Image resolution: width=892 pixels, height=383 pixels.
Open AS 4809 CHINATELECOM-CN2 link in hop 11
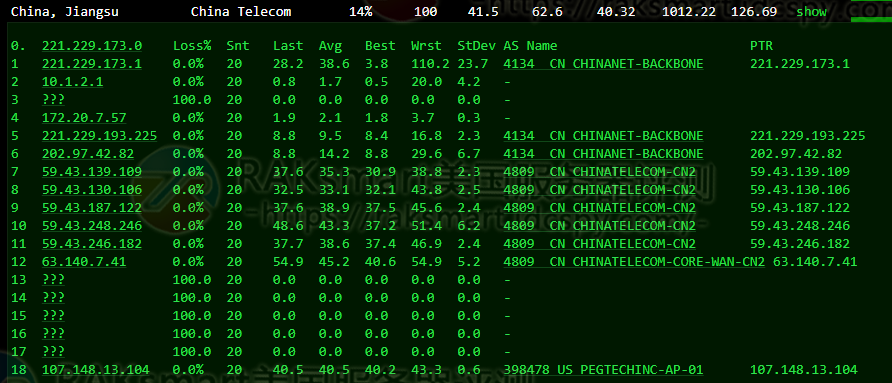pyautogui.click(x=600, y=244)
